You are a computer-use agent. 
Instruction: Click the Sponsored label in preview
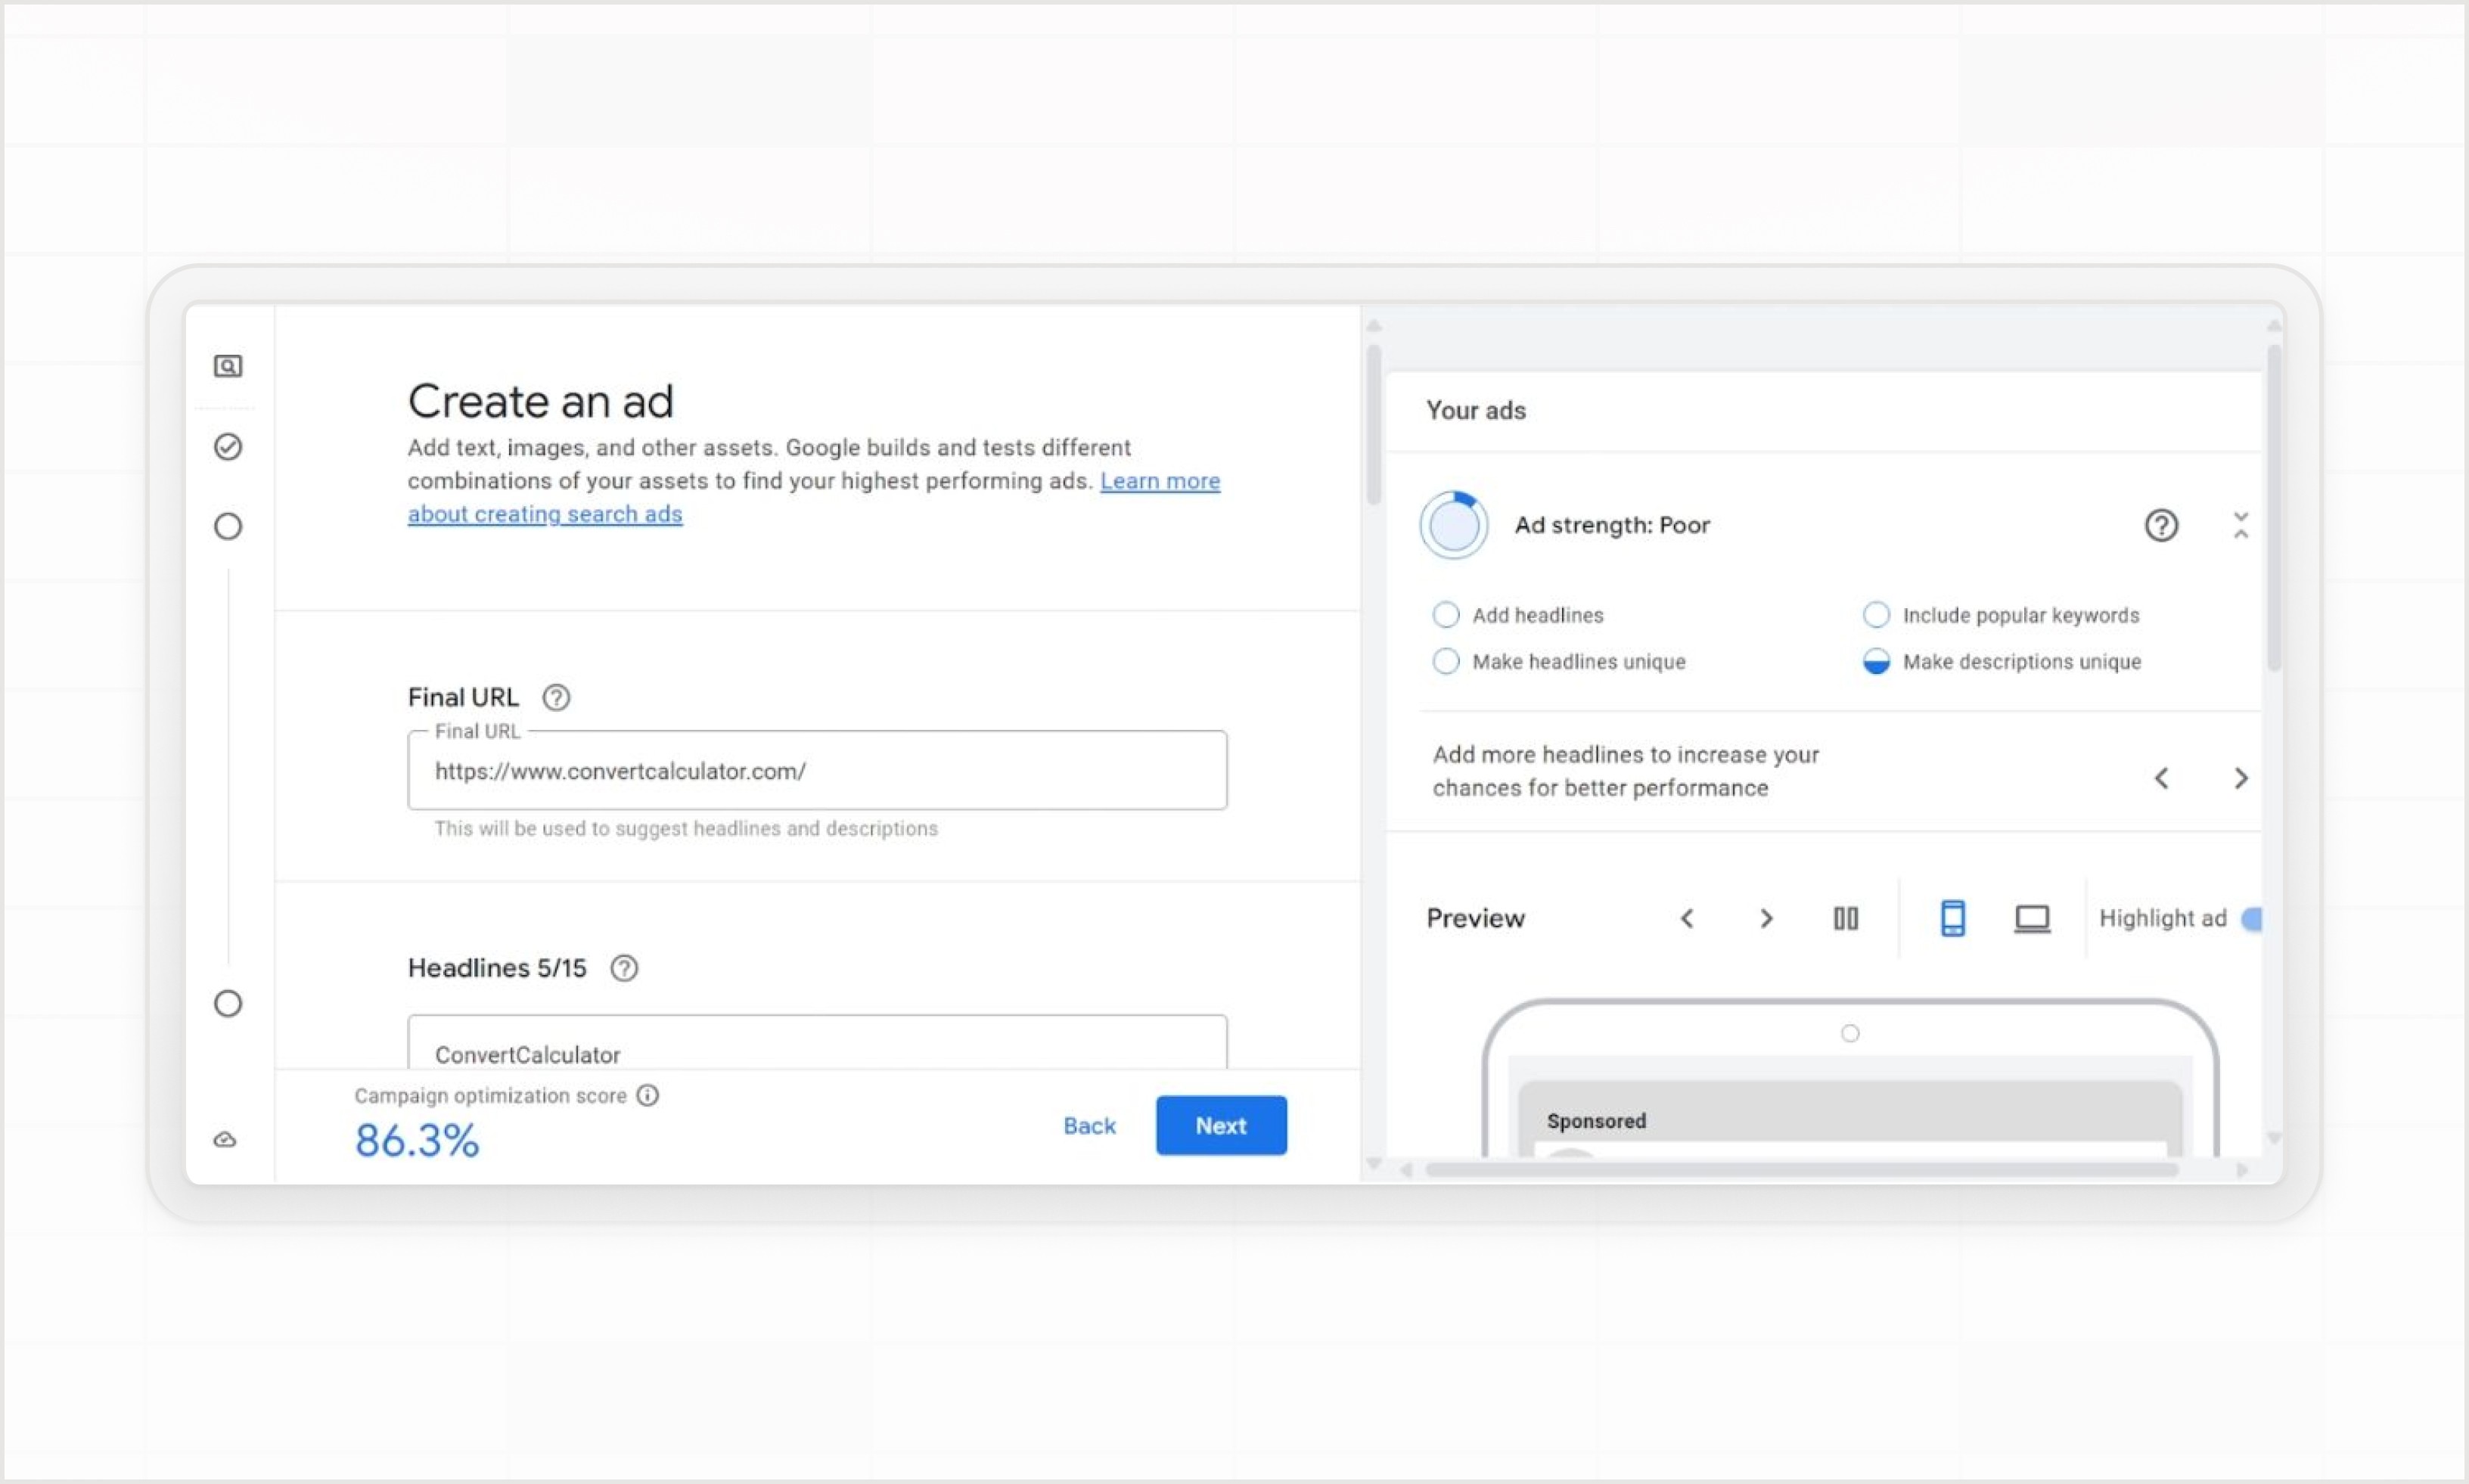pyautogui.click(x=1596, y=1121)
